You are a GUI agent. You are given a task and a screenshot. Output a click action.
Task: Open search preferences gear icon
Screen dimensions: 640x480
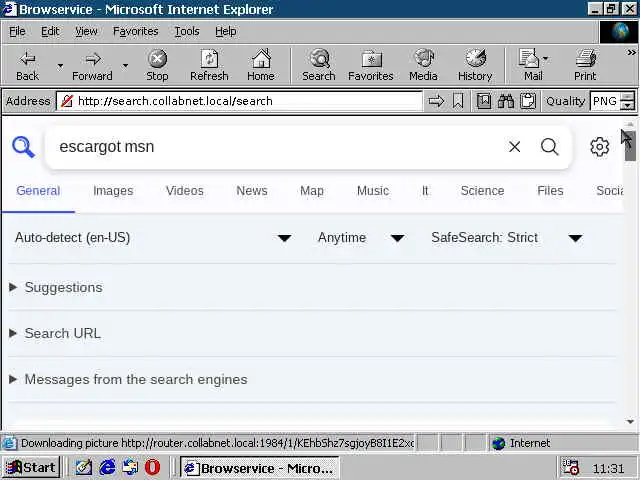(x=600, y=147)
